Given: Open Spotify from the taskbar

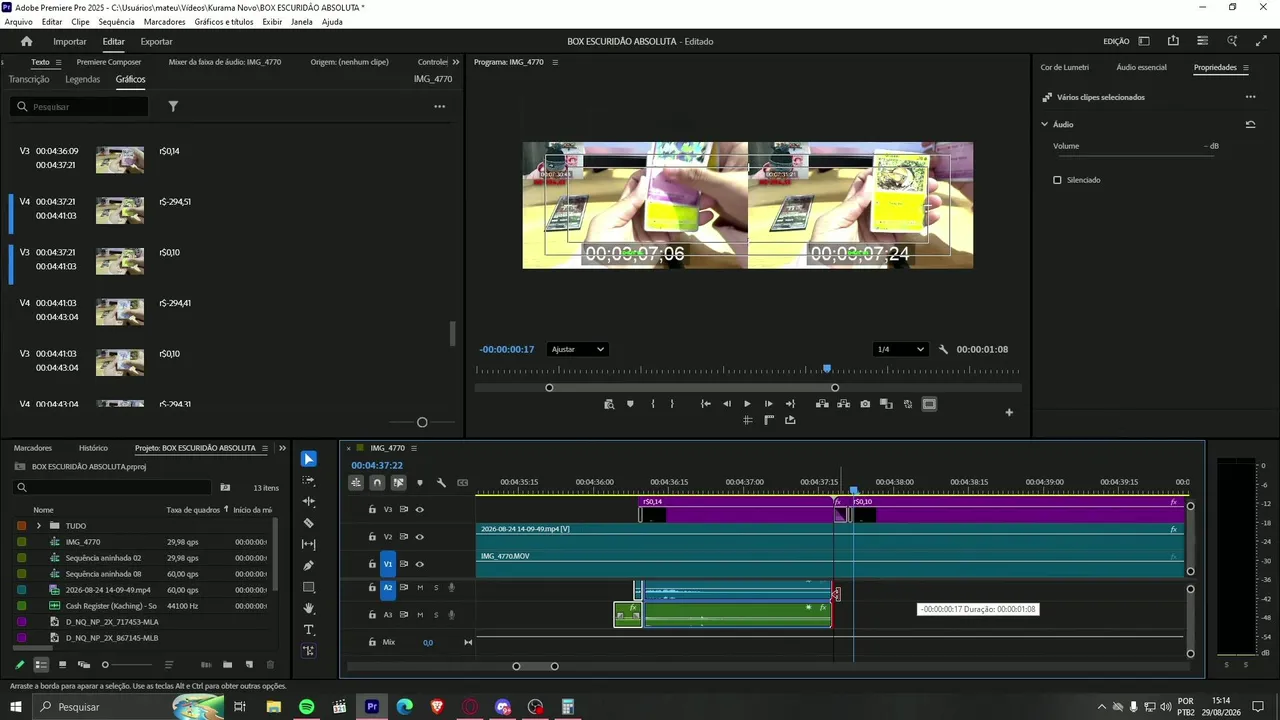Looking at the screenshot, I should (306, 707).
